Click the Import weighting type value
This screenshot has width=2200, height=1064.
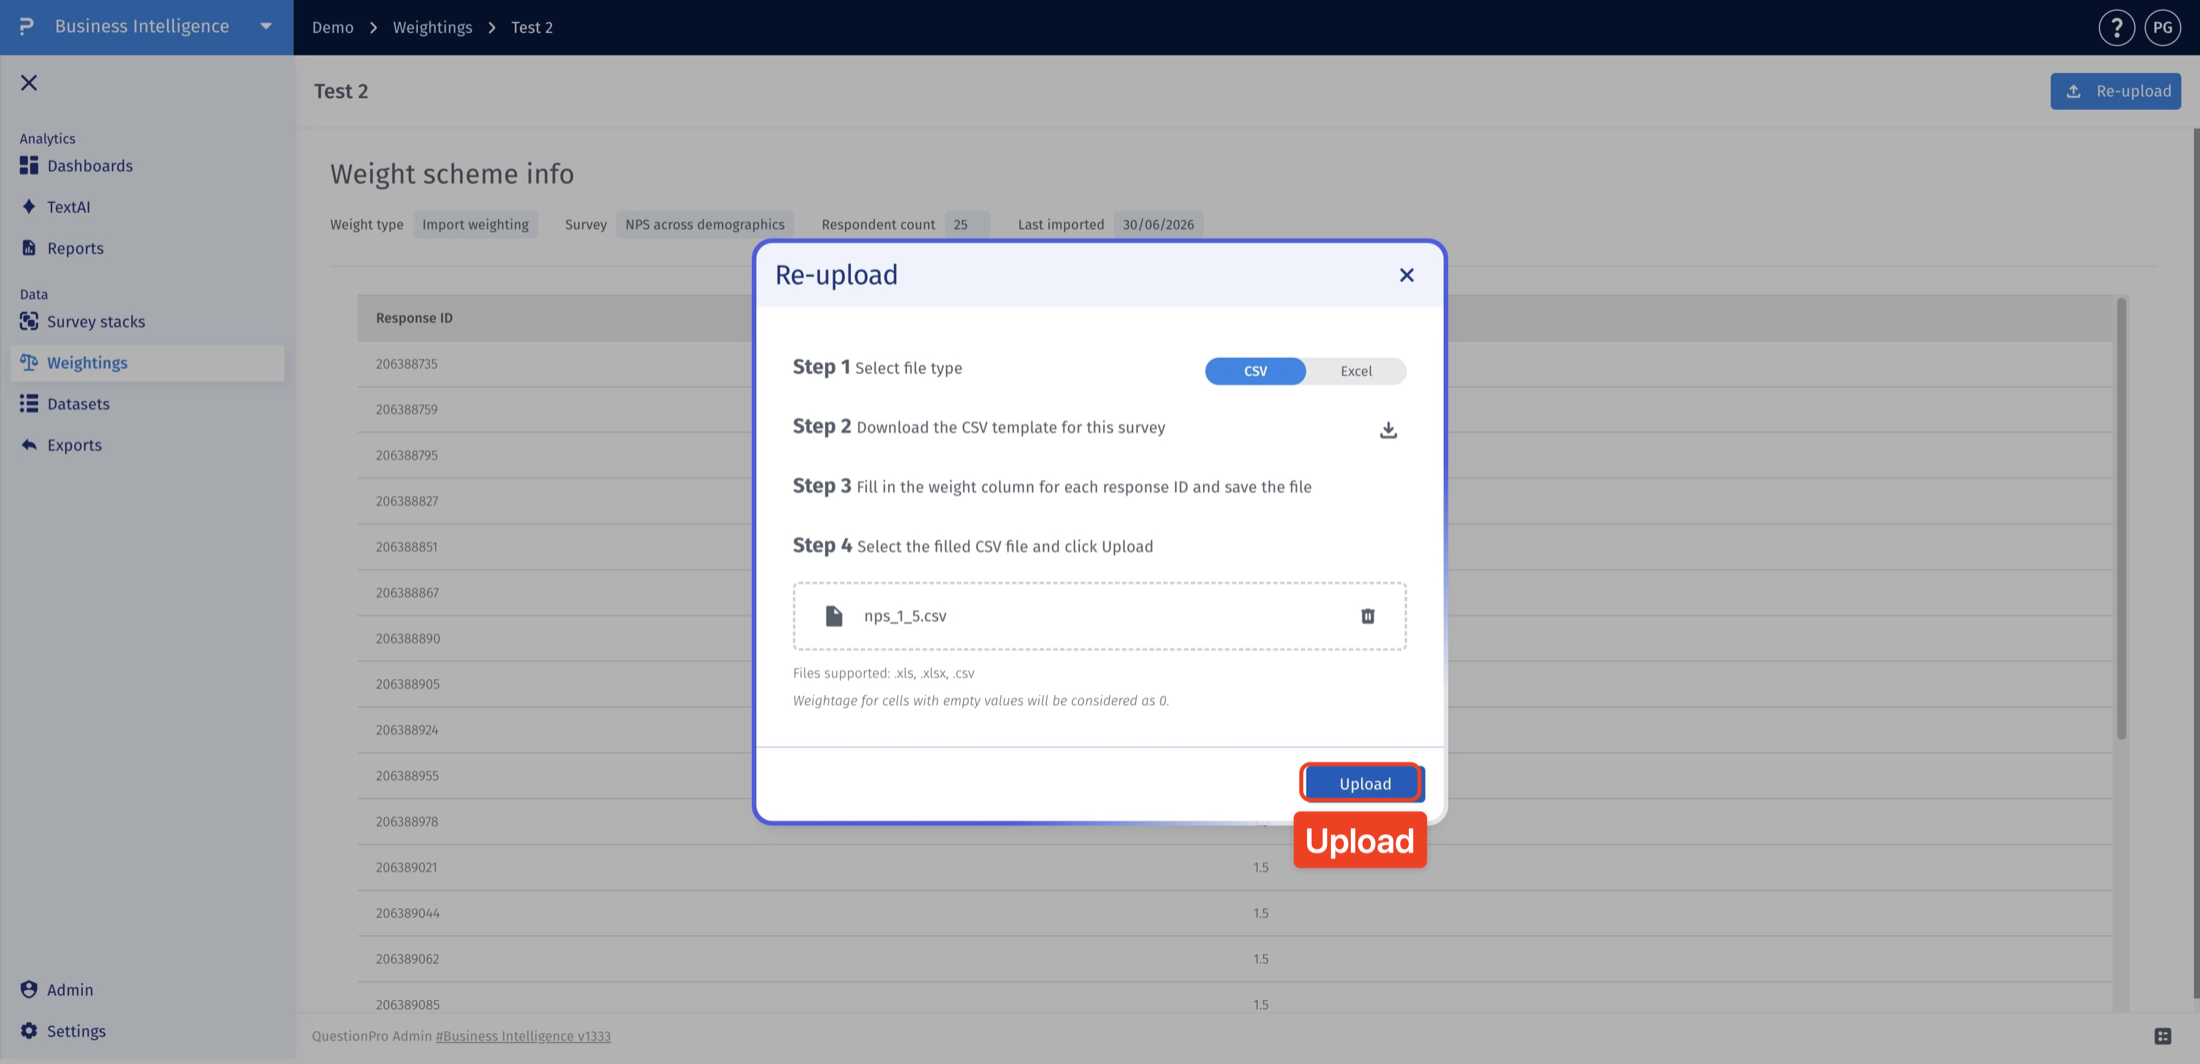[x=475, y=224]
